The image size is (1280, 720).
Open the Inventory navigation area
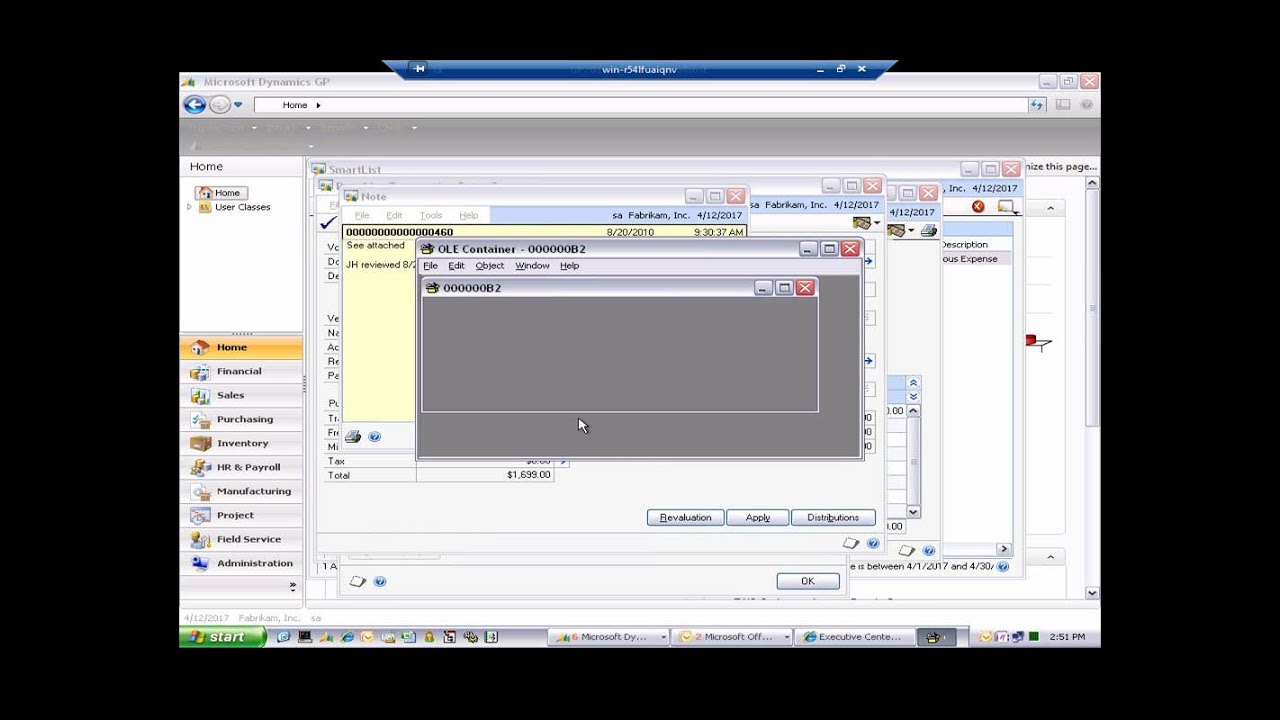coord(241,443)
